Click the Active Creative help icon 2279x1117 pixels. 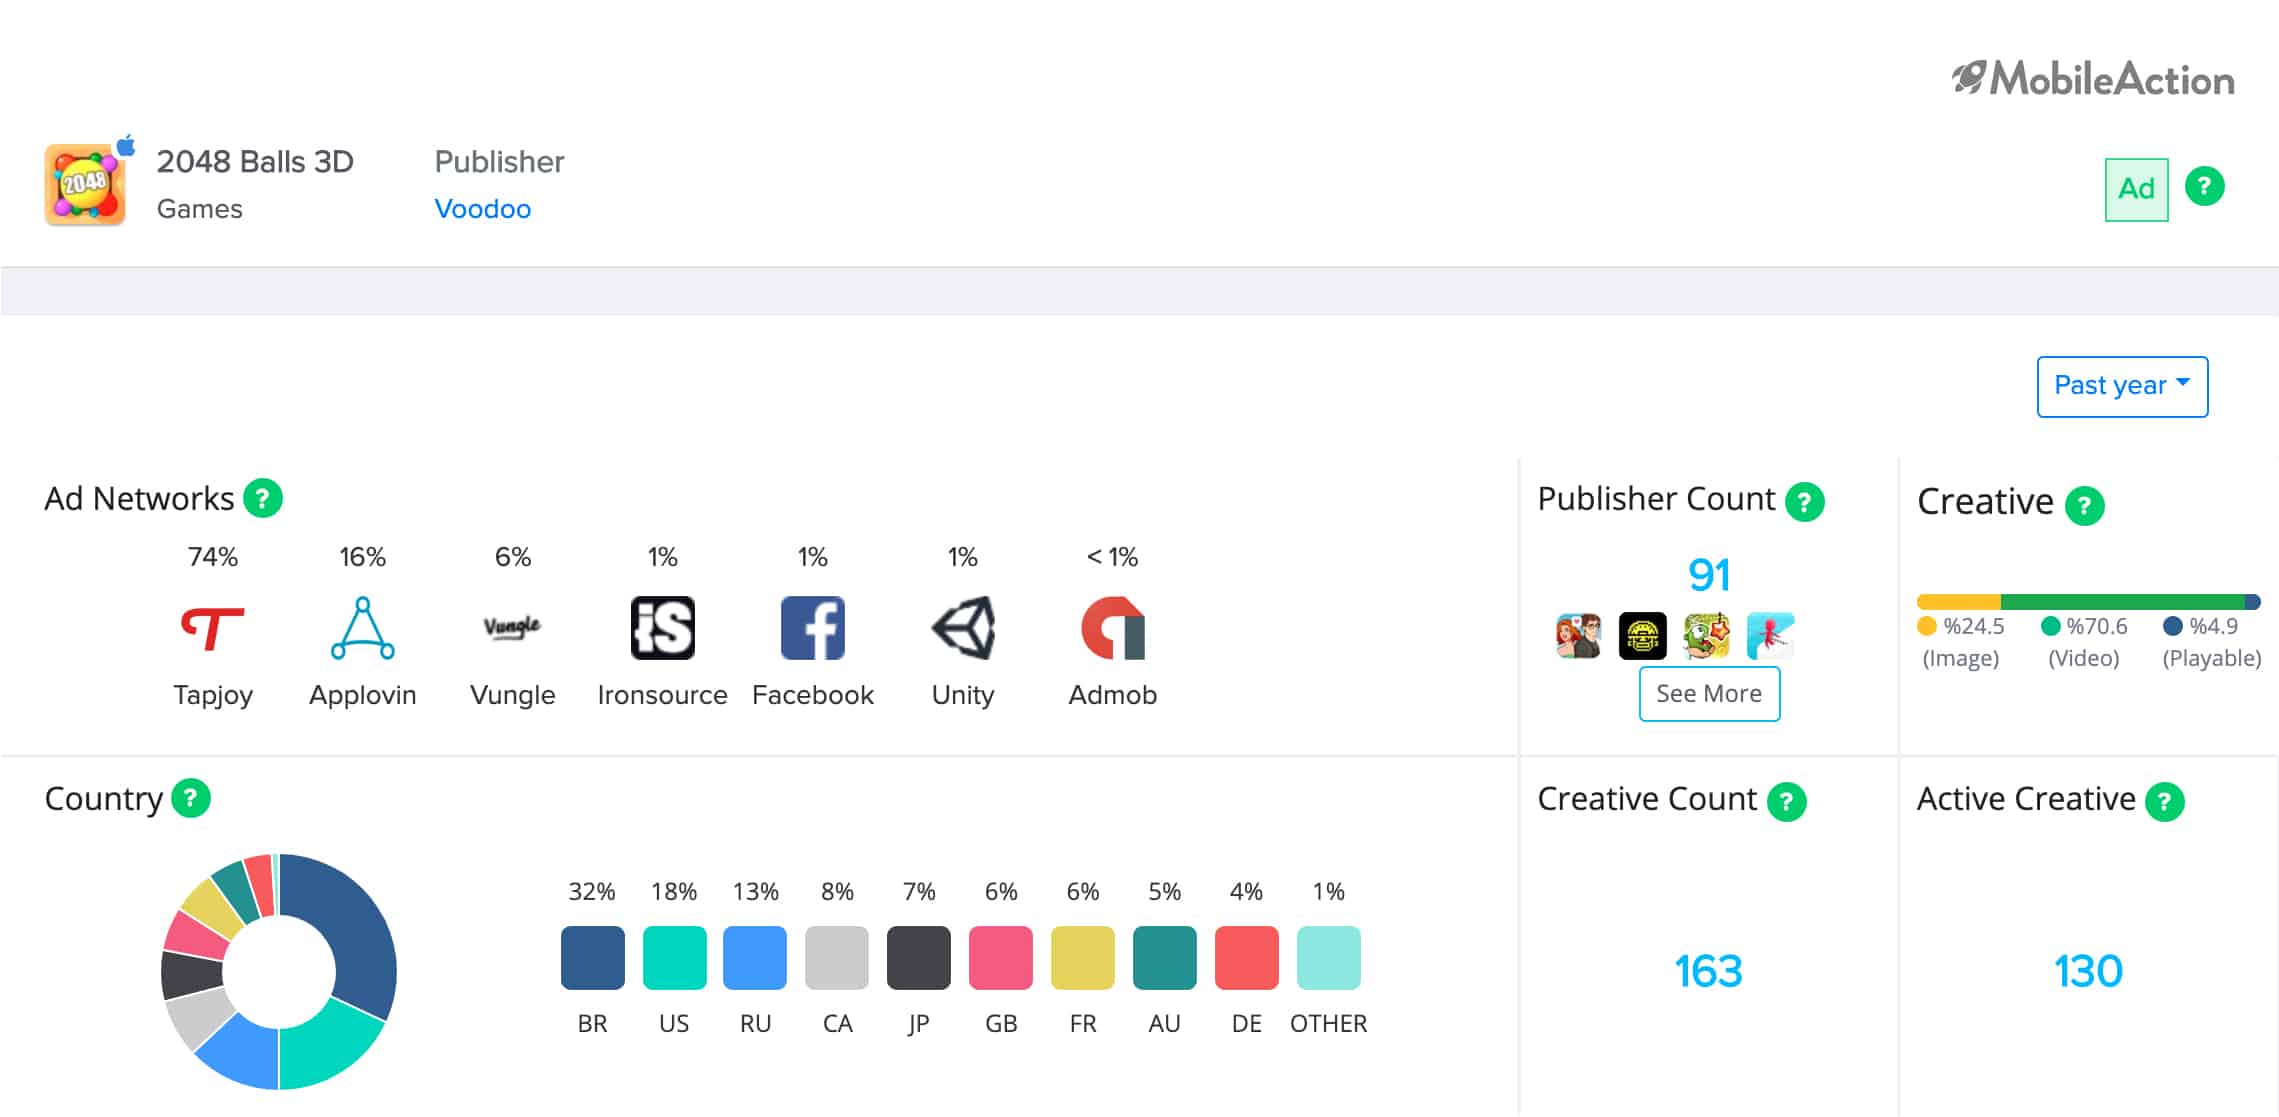[2165, 802]
